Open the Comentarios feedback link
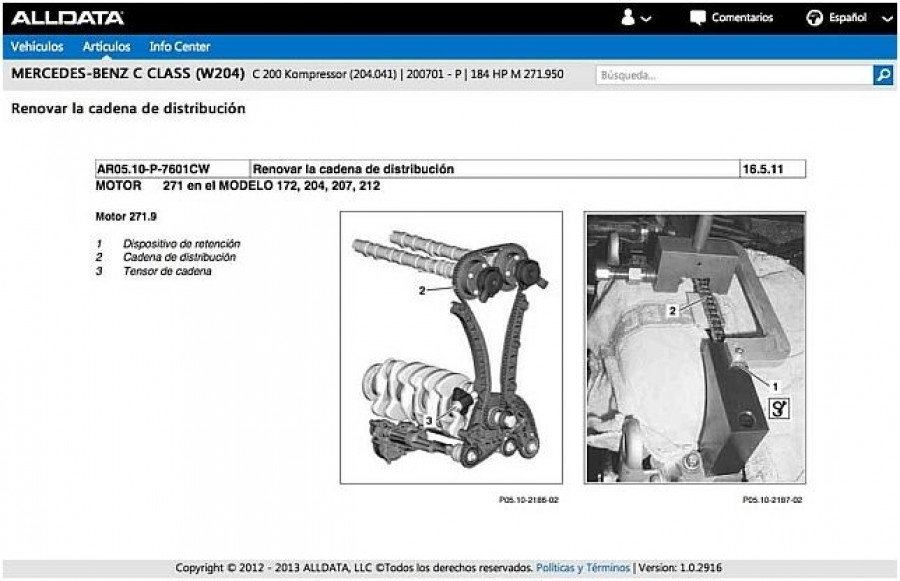900x581 pixels. (x=742, y=18)
